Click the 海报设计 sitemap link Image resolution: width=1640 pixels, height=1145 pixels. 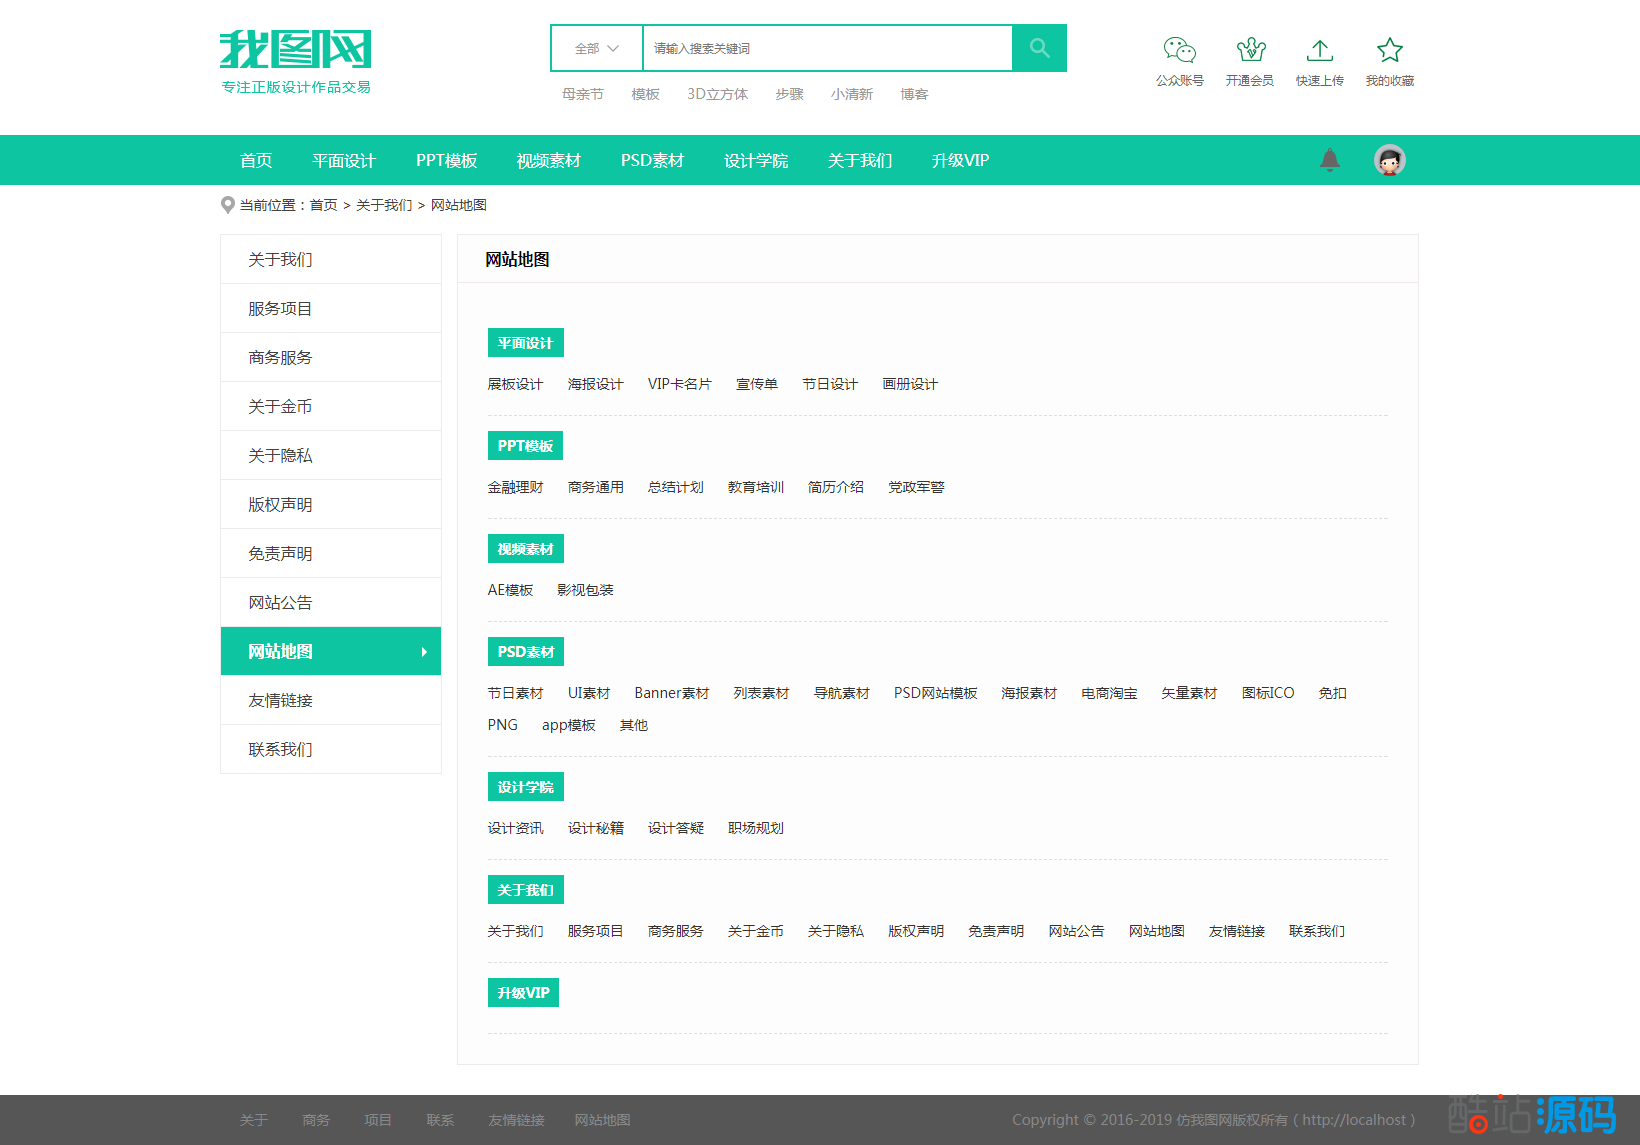tap(595, 384)
